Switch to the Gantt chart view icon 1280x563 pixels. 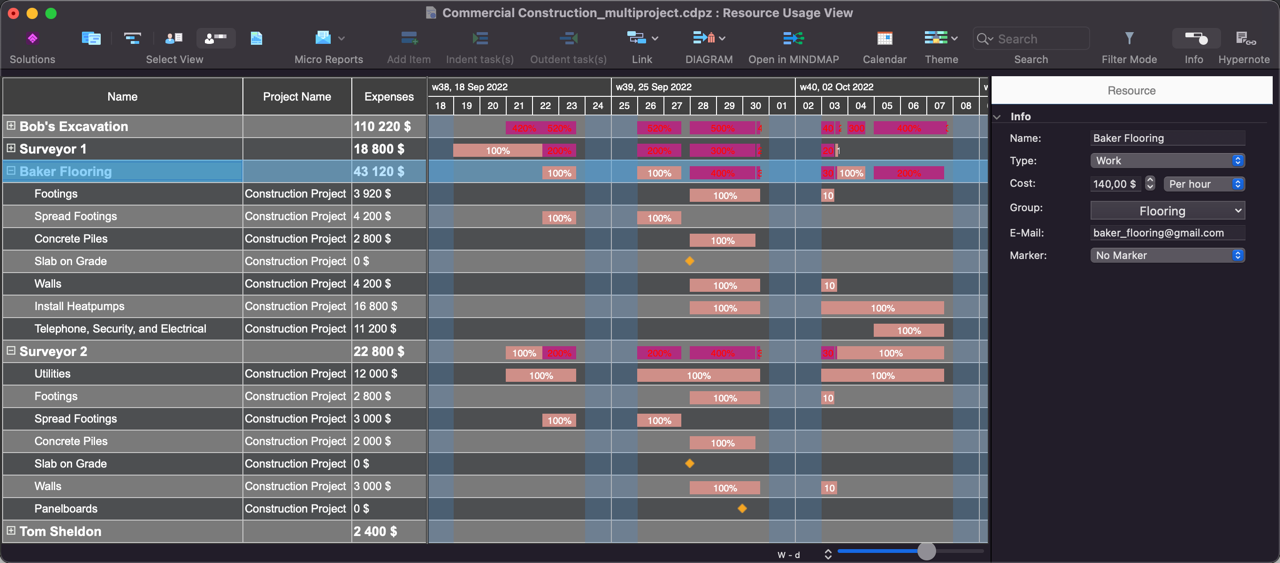pyautogui.click(x=132, y=38)
